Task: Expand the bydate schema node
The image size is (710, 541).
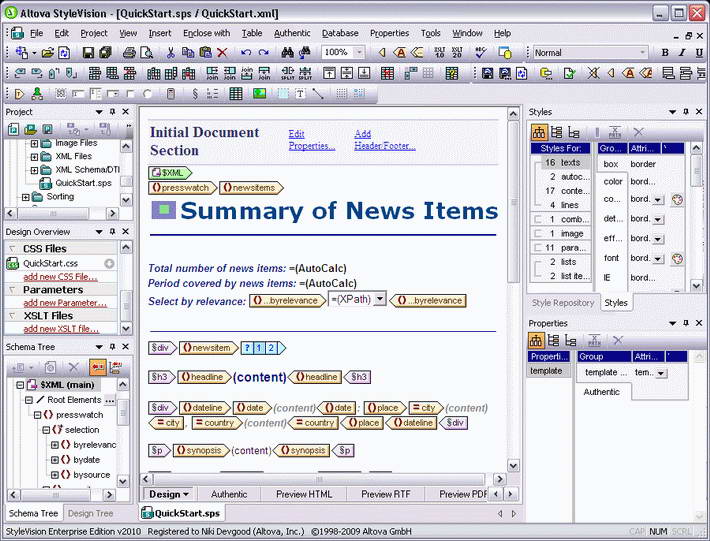Action: pos(55,460)
